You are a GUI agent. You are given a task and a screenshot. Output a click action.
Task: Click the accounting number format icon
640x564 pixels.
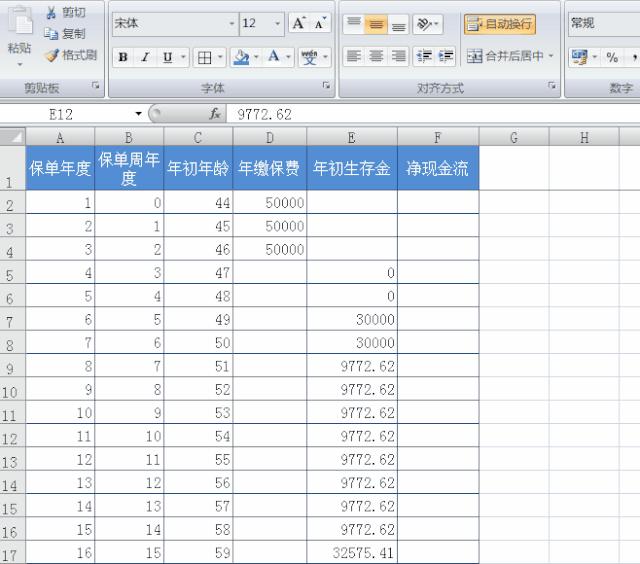(580, 57)
